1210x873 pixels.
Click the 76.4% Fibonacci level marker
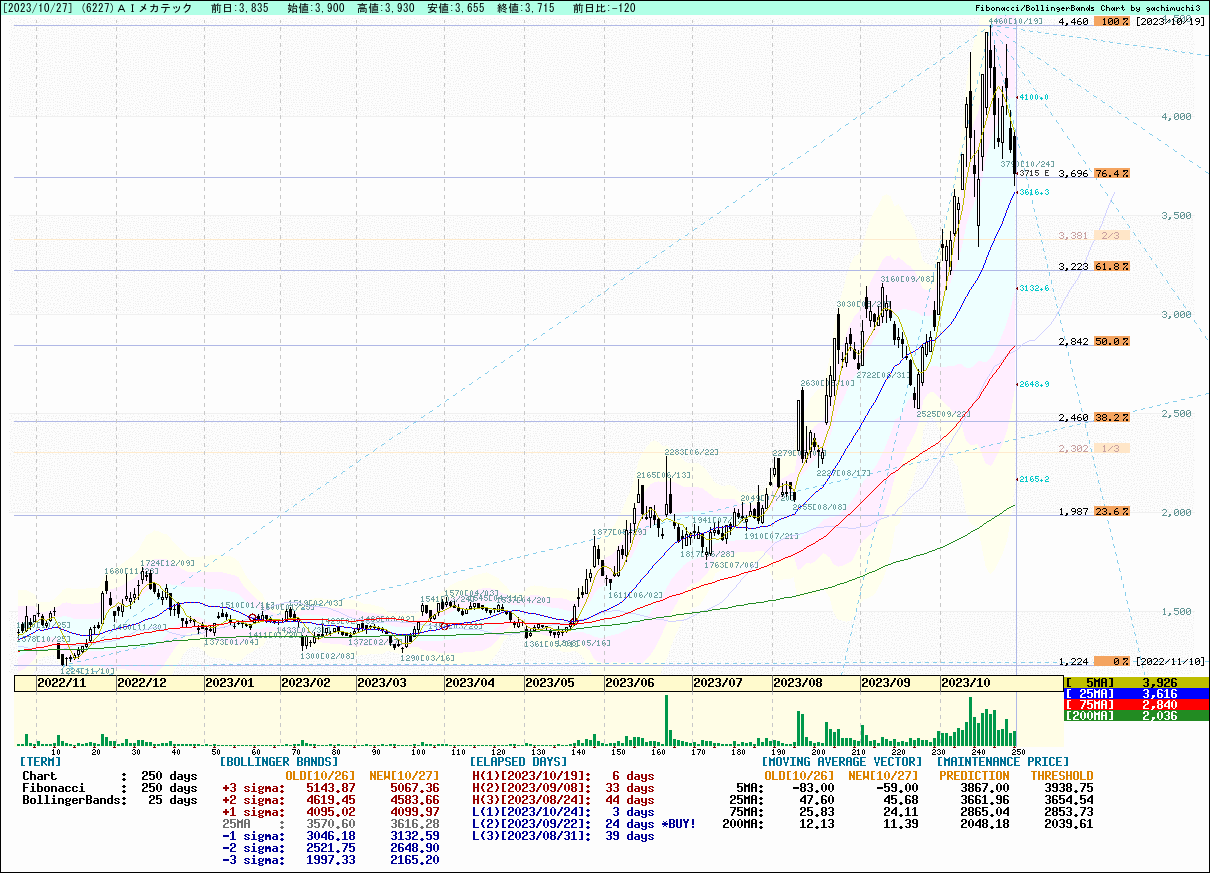(1112, 173)
